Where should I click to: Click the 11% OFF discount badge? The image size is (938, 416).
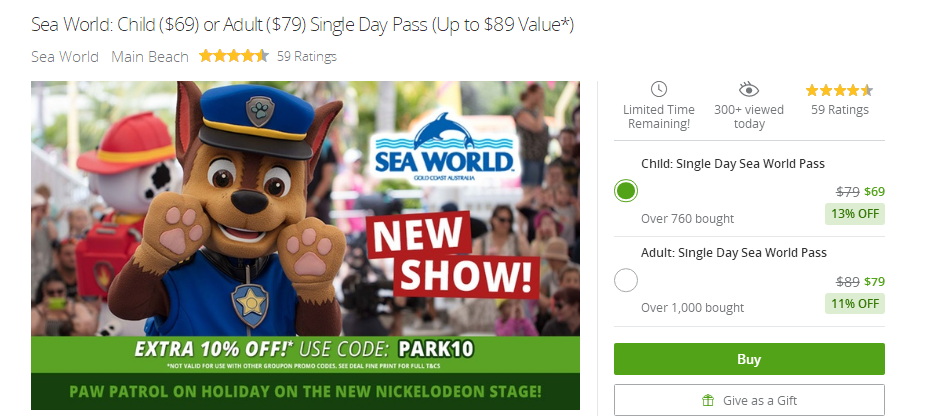tap(855, 303)
